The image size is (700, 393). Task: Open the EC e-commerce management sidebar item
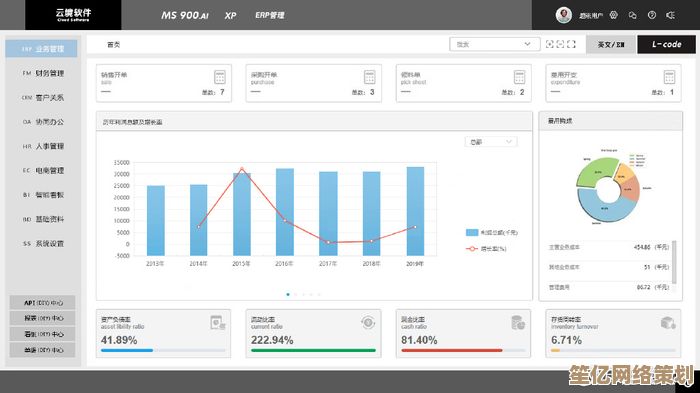pos(43,171)
